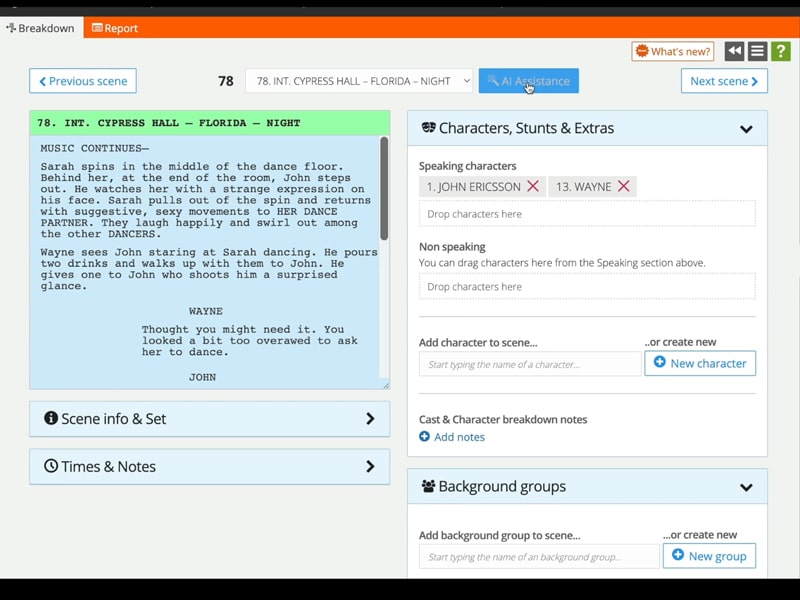Screen dimensions: 800x600
Task: Collapse the Background groups panel
Action: coord(746,487)
